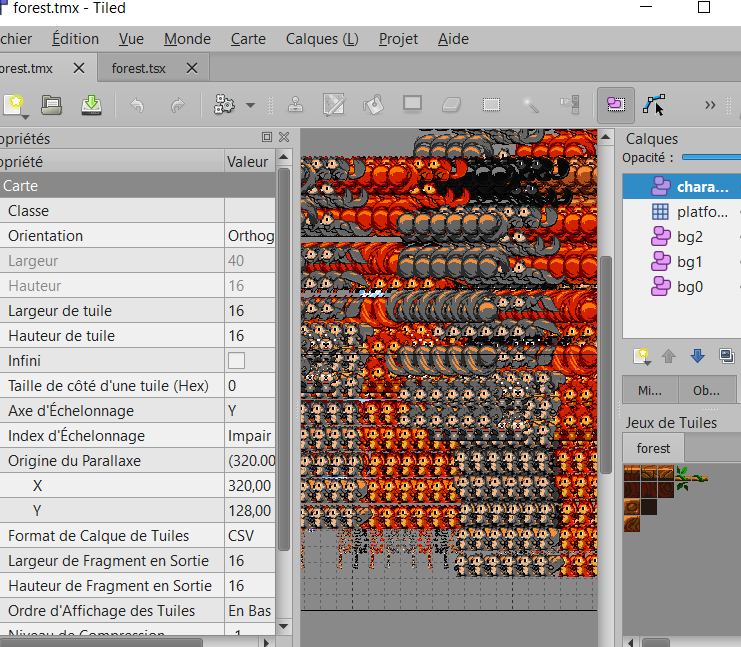The width and height of the screenshot is (741, 647).
Task: Click properties panel scroll-down arrow
Action: (284, 627)
